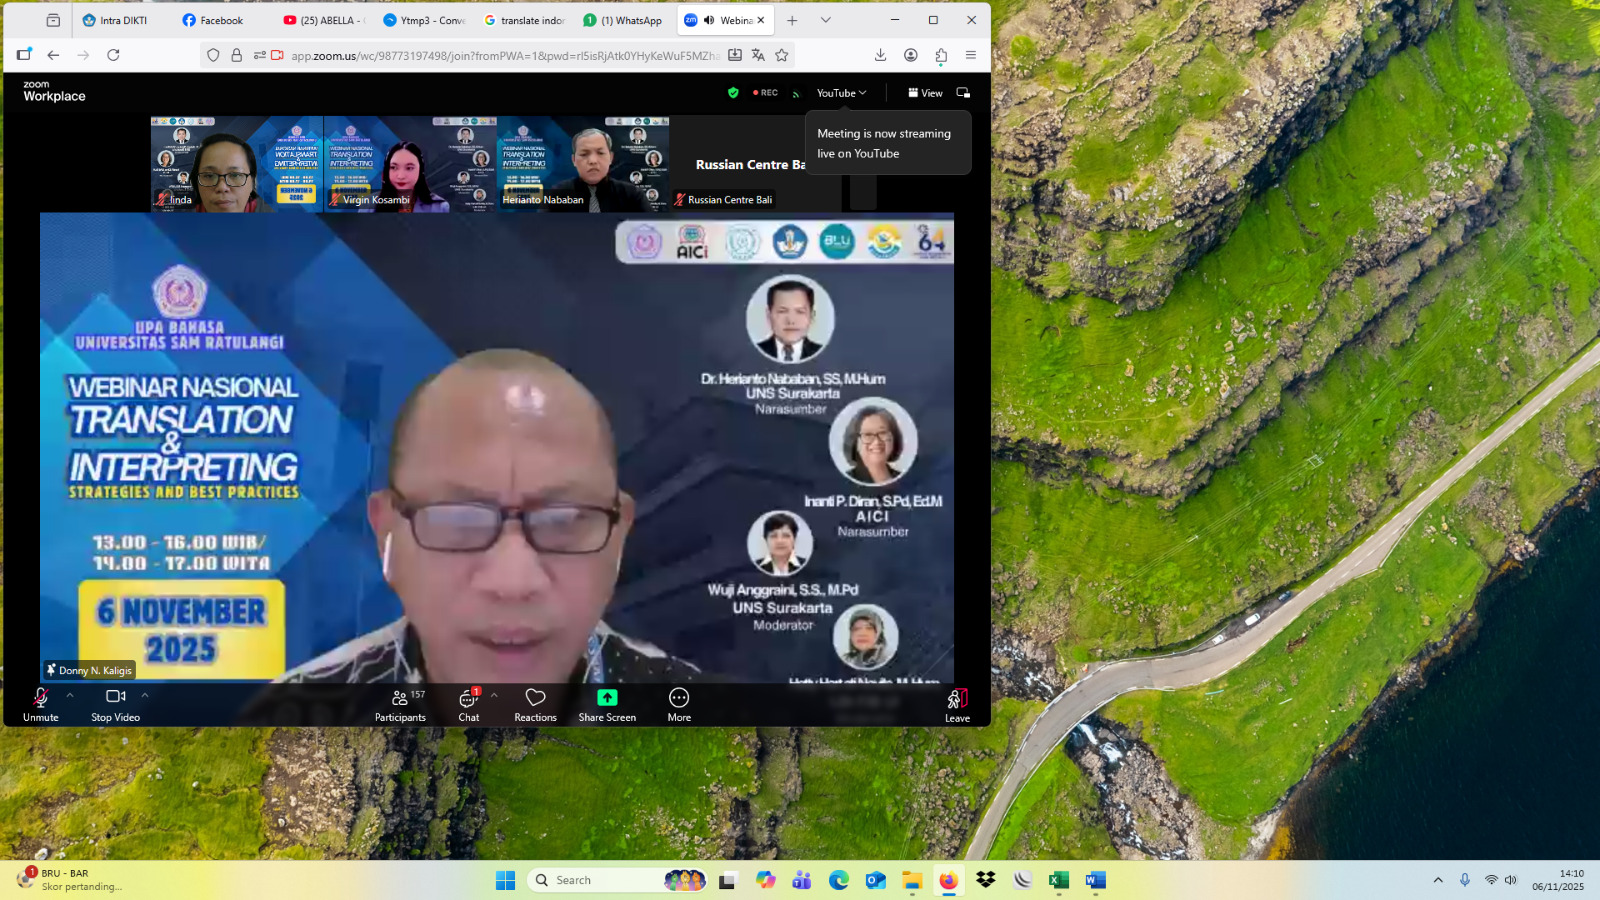This screenshot has height=900, width=1600.
Task: Click the pop-out window icon beside View
Action: coord(963,93)
